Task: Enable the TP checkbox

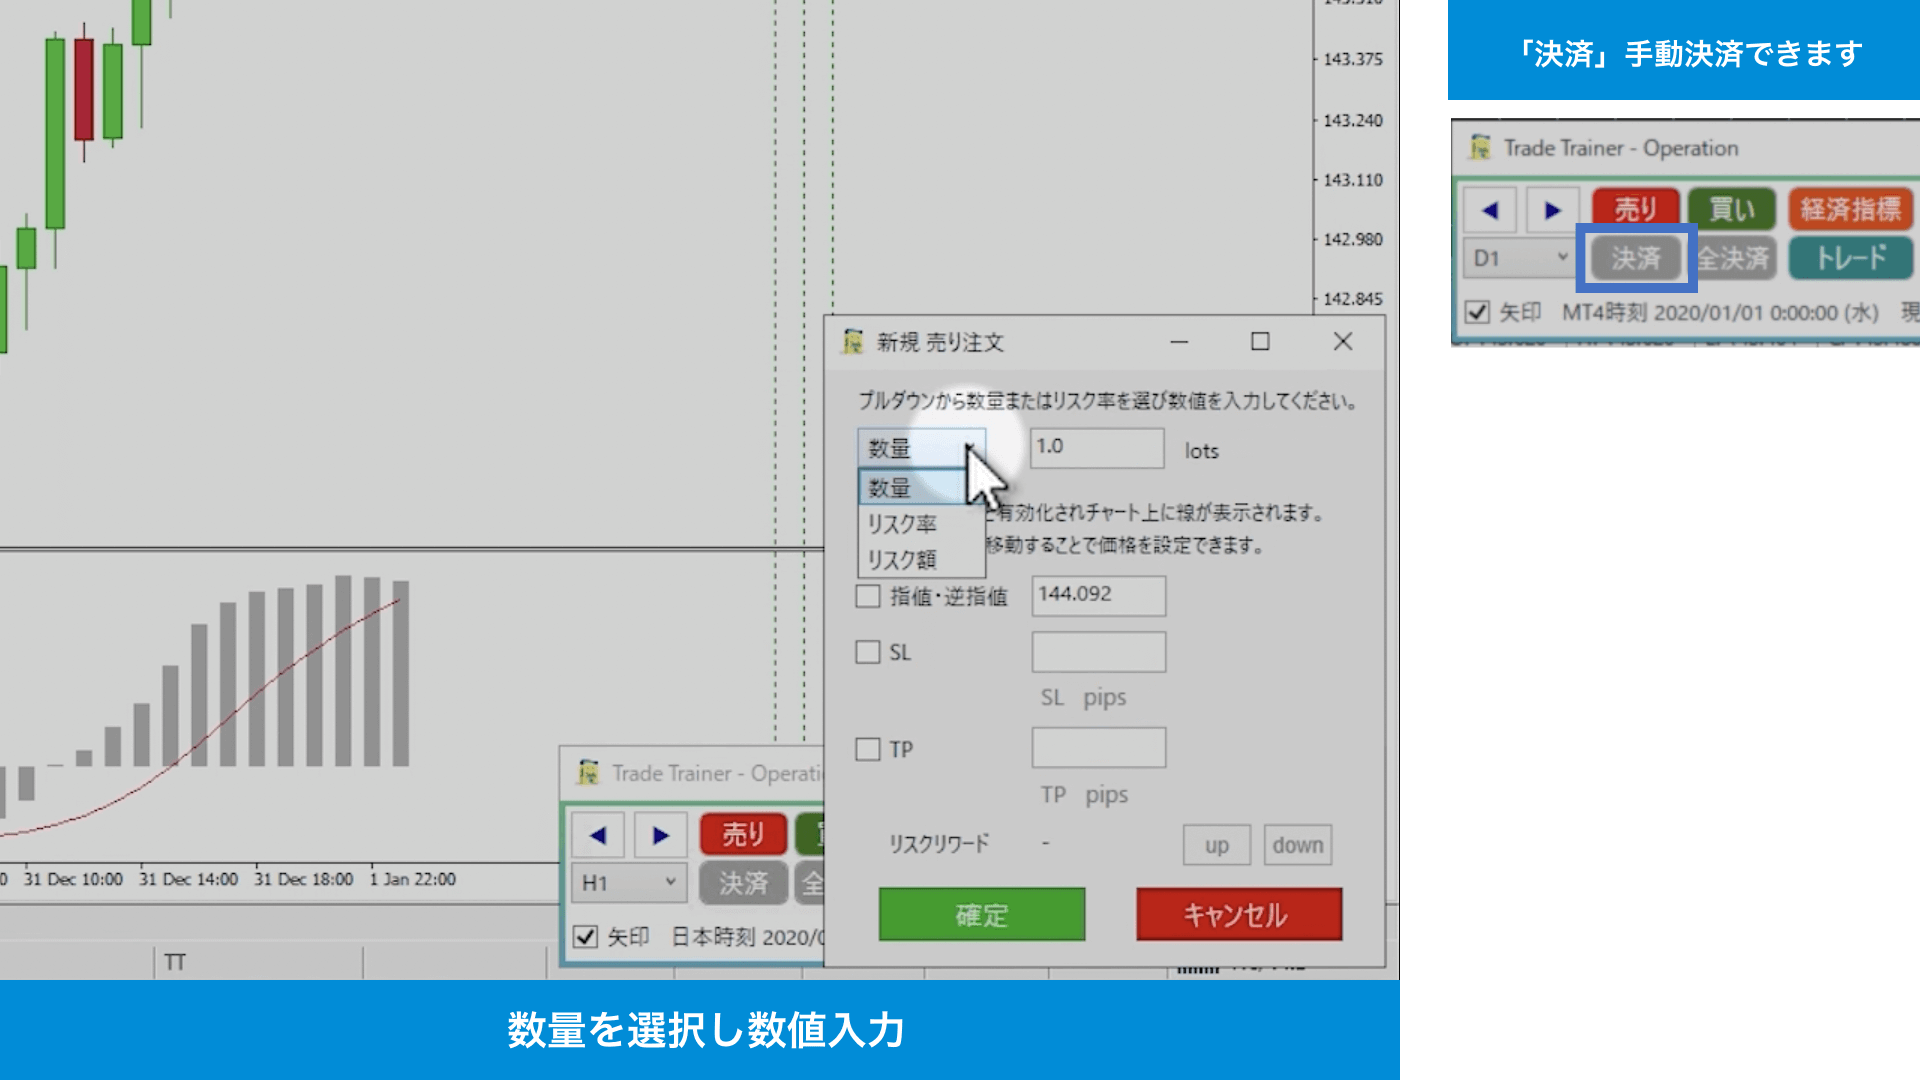Action: (x=865, y=748)
